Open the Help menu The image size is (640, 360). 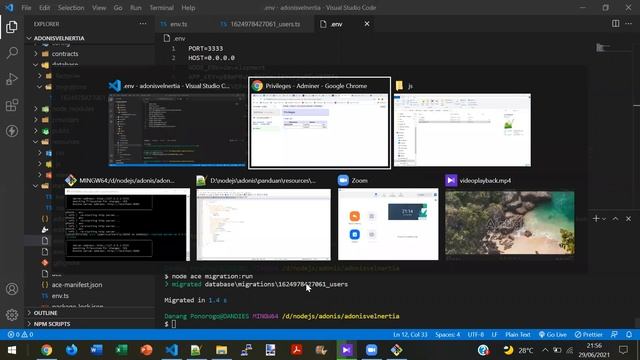(x=188, y=8)
